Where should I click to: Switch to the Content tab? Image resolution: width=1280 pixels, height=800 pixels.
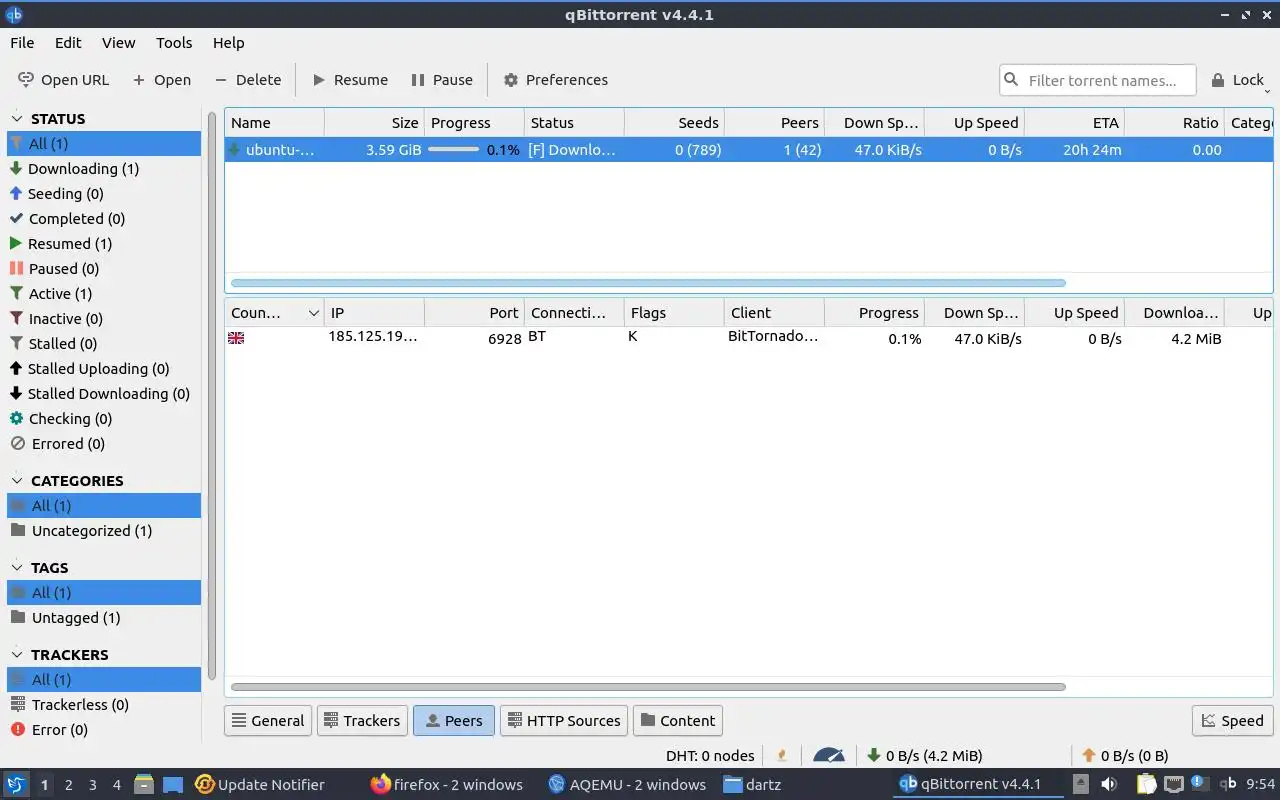click(x=678, y=720)
